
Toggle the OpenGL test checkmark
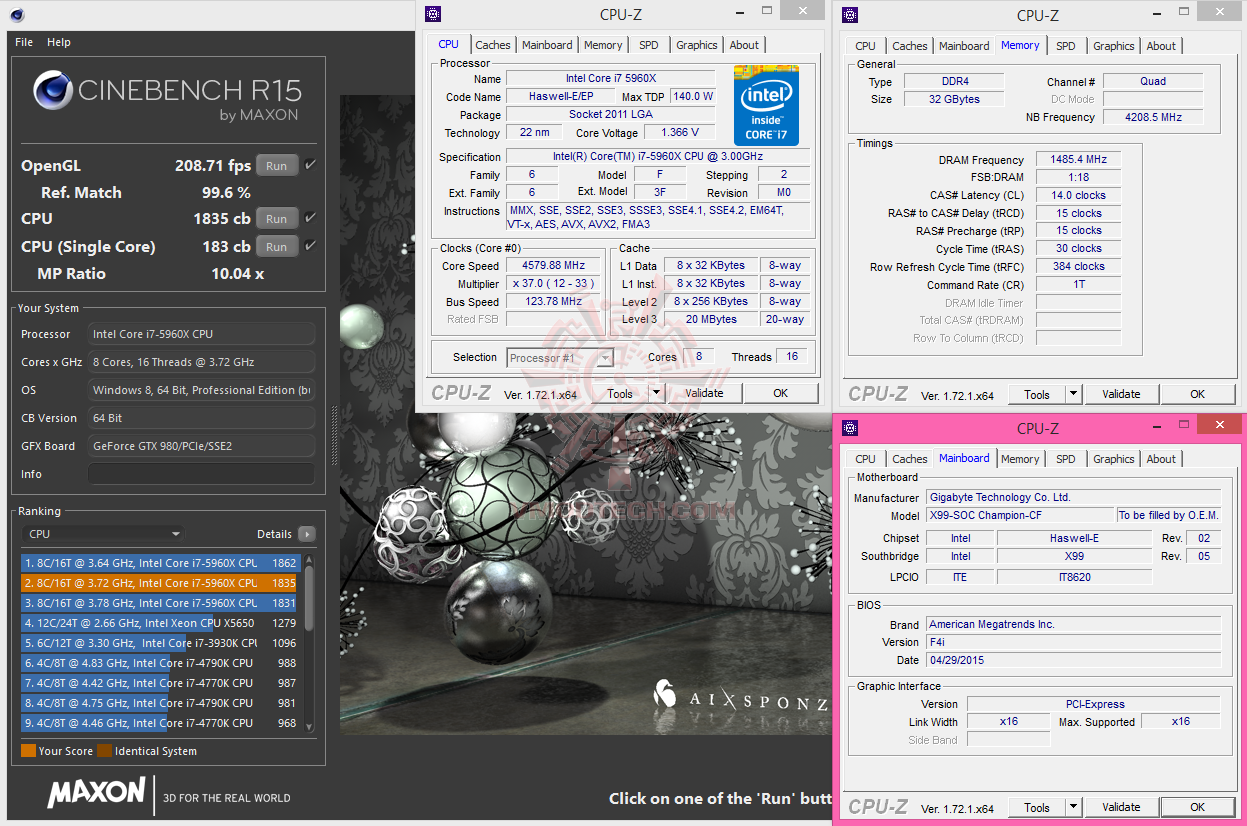pos(310,165)
